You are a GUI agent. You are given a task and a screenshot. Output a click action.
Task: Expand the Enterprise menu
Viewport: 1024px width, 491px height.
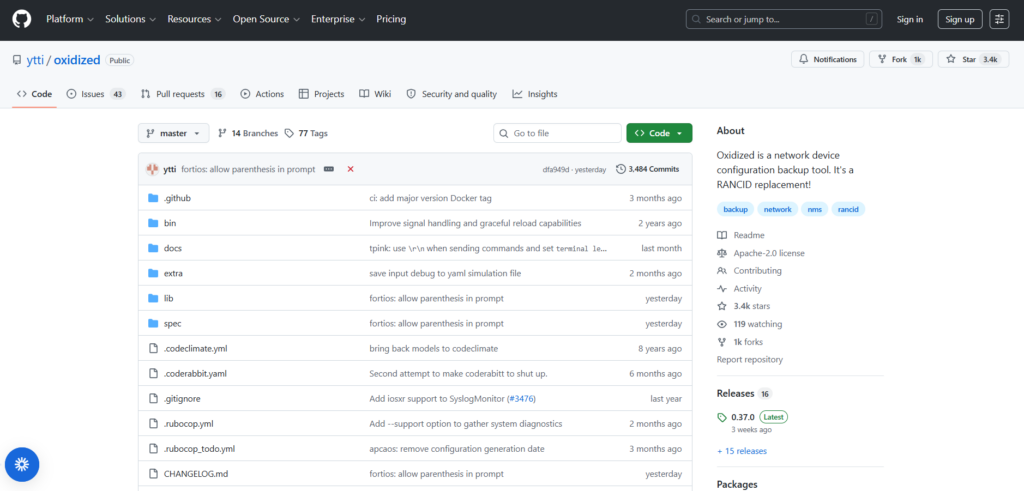coord(338,20)
